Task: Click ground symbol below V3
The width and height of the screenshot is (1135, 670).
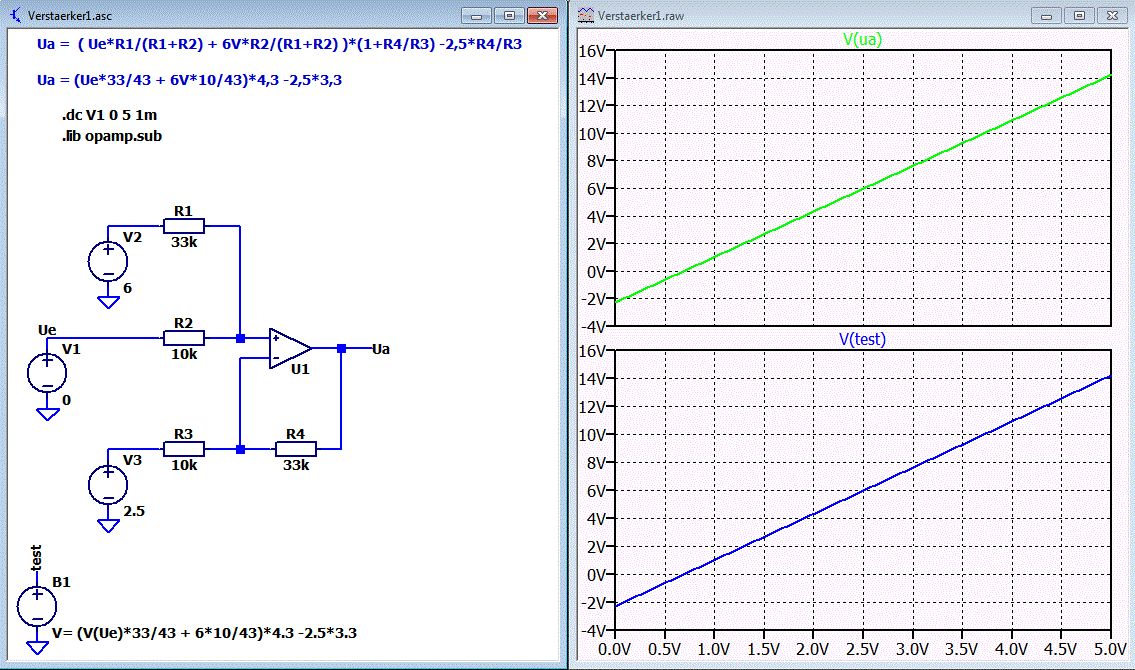Action: [x=108, y=525]
